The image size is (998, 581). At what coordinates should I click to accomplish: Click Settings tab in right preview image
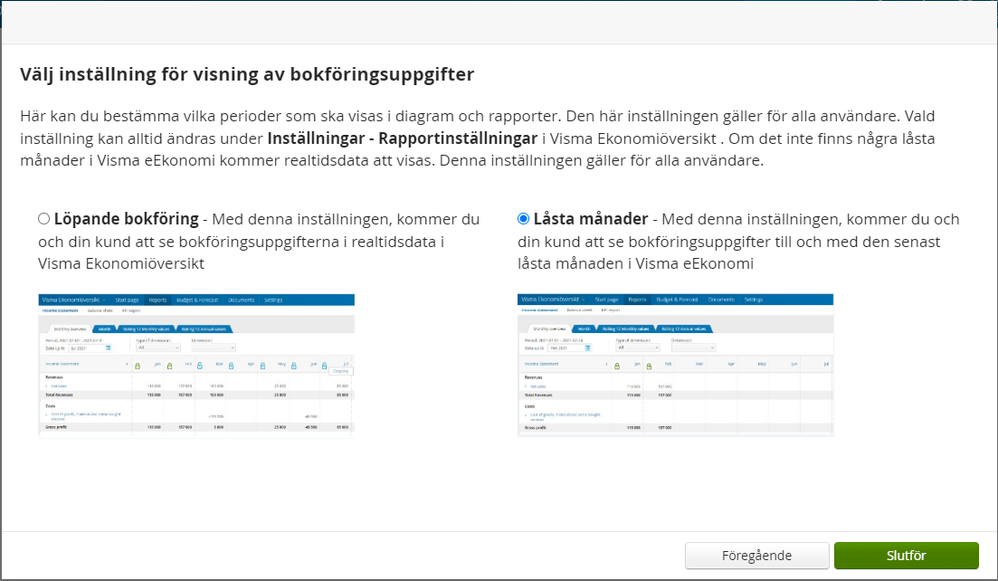click(x=753, y=300)
